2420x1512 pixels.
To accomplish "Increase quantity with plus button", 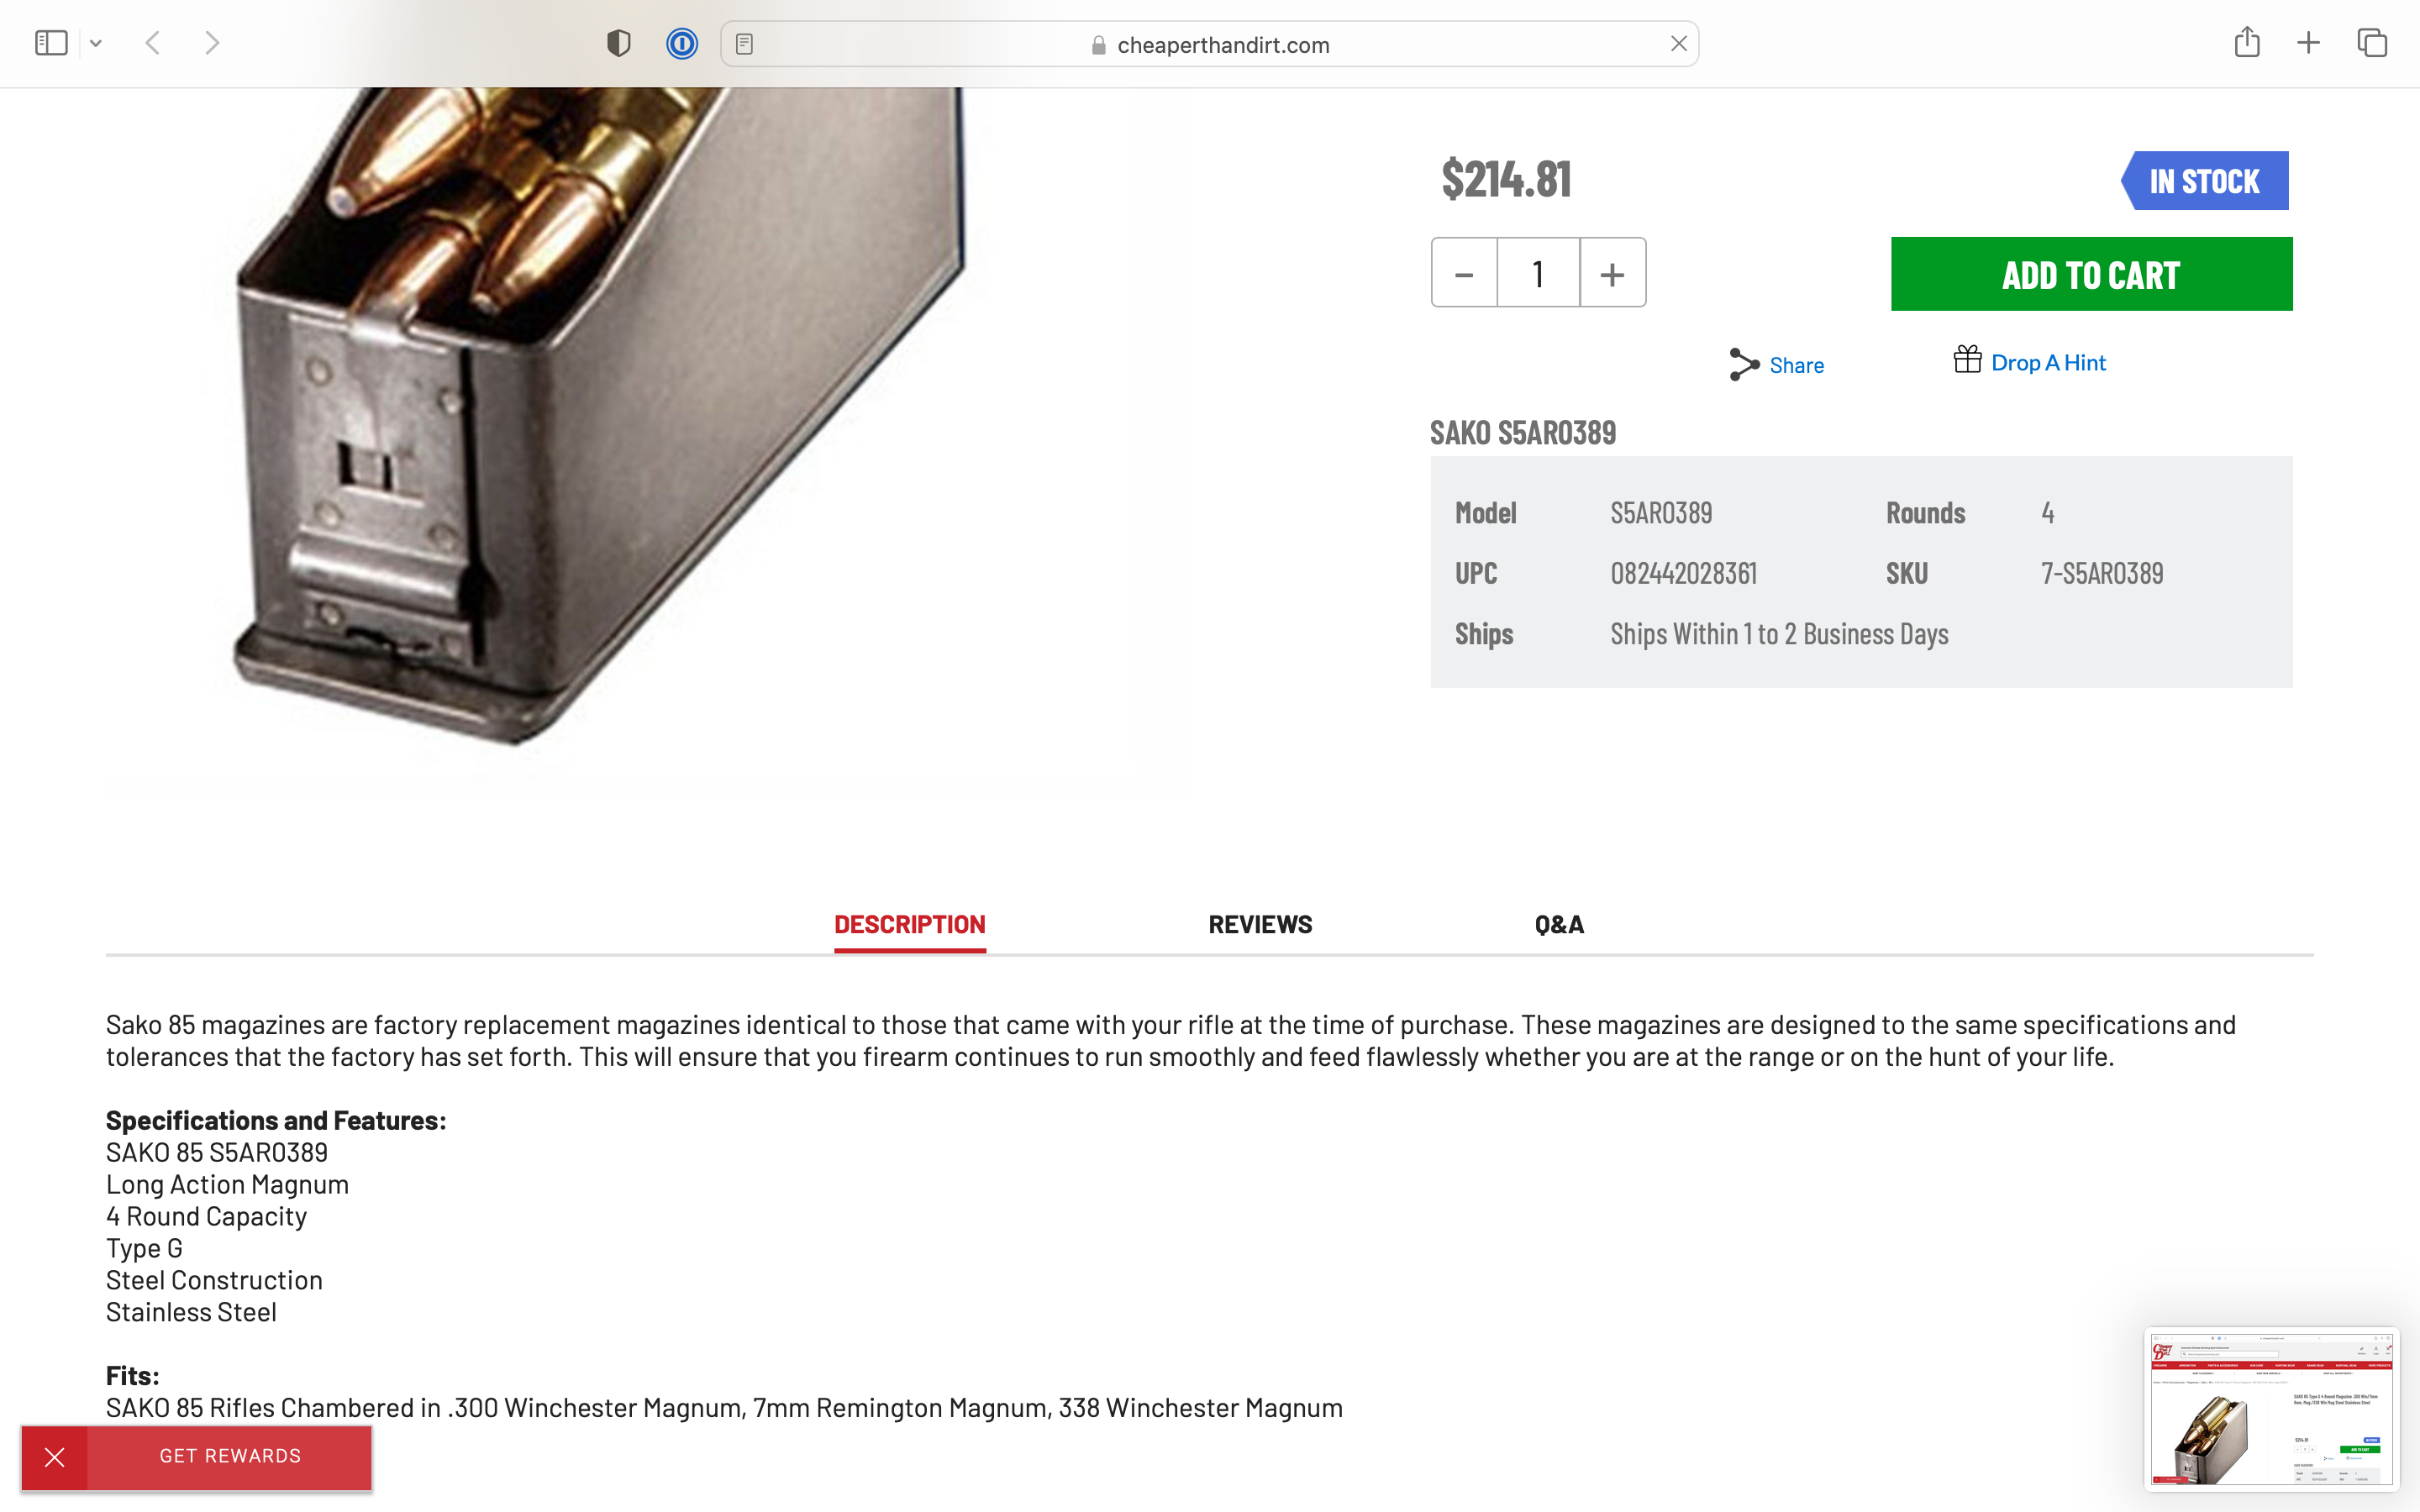I will (x=1612, y=273).
